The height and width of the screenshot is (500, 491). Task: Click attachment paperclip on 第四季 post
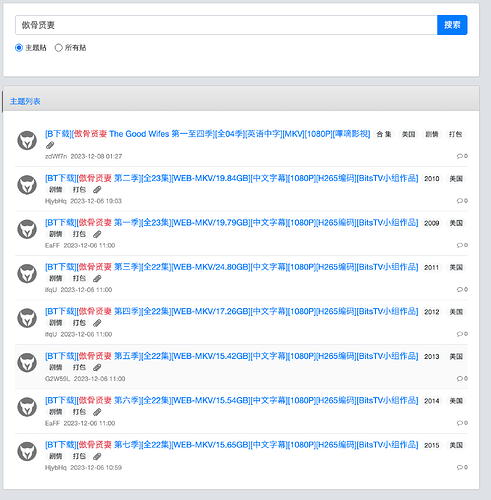click(x=97, y=323)
